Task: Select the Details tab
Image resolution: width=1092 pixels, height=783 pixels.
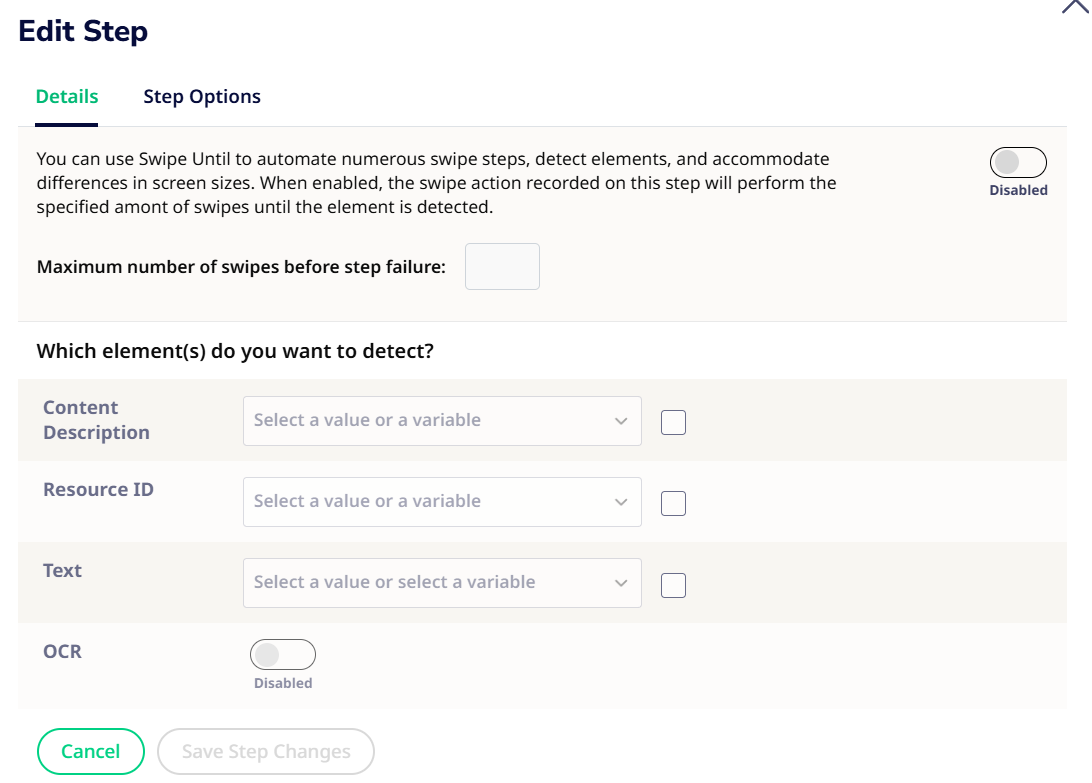Action: (x=67, y=96)
